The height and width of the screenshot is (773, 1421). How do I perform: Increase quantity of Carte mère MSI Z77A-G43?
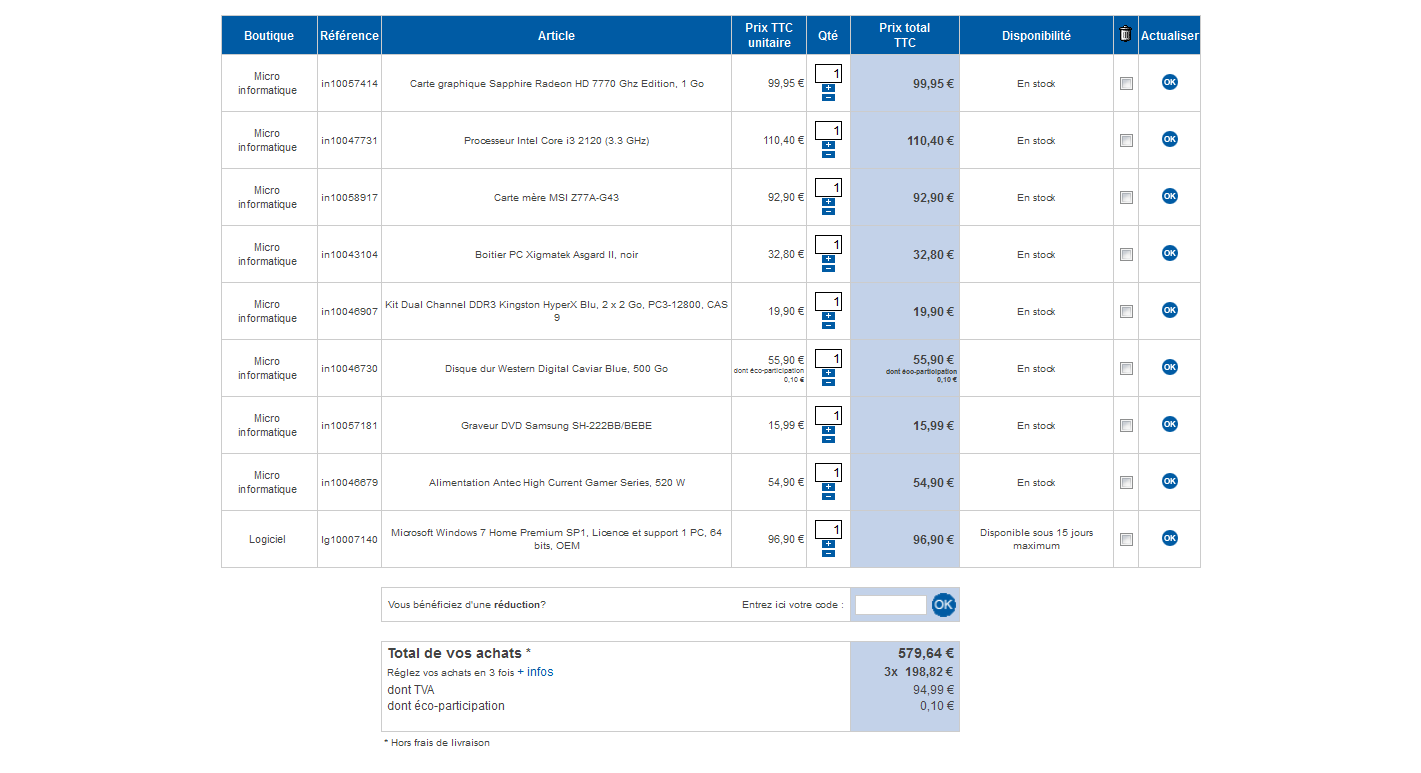tap(828, 202)
